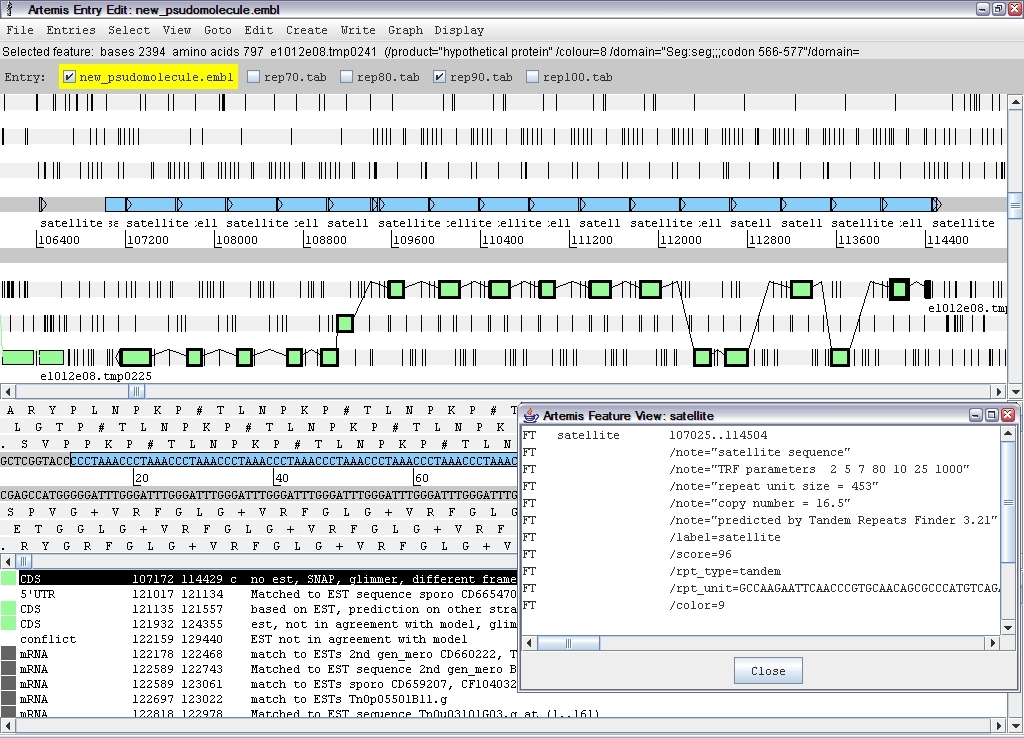This screenshot has width=1024, height=738.
Task: Enable the rep80.tab entry checkbox
Action: point(346,77)
